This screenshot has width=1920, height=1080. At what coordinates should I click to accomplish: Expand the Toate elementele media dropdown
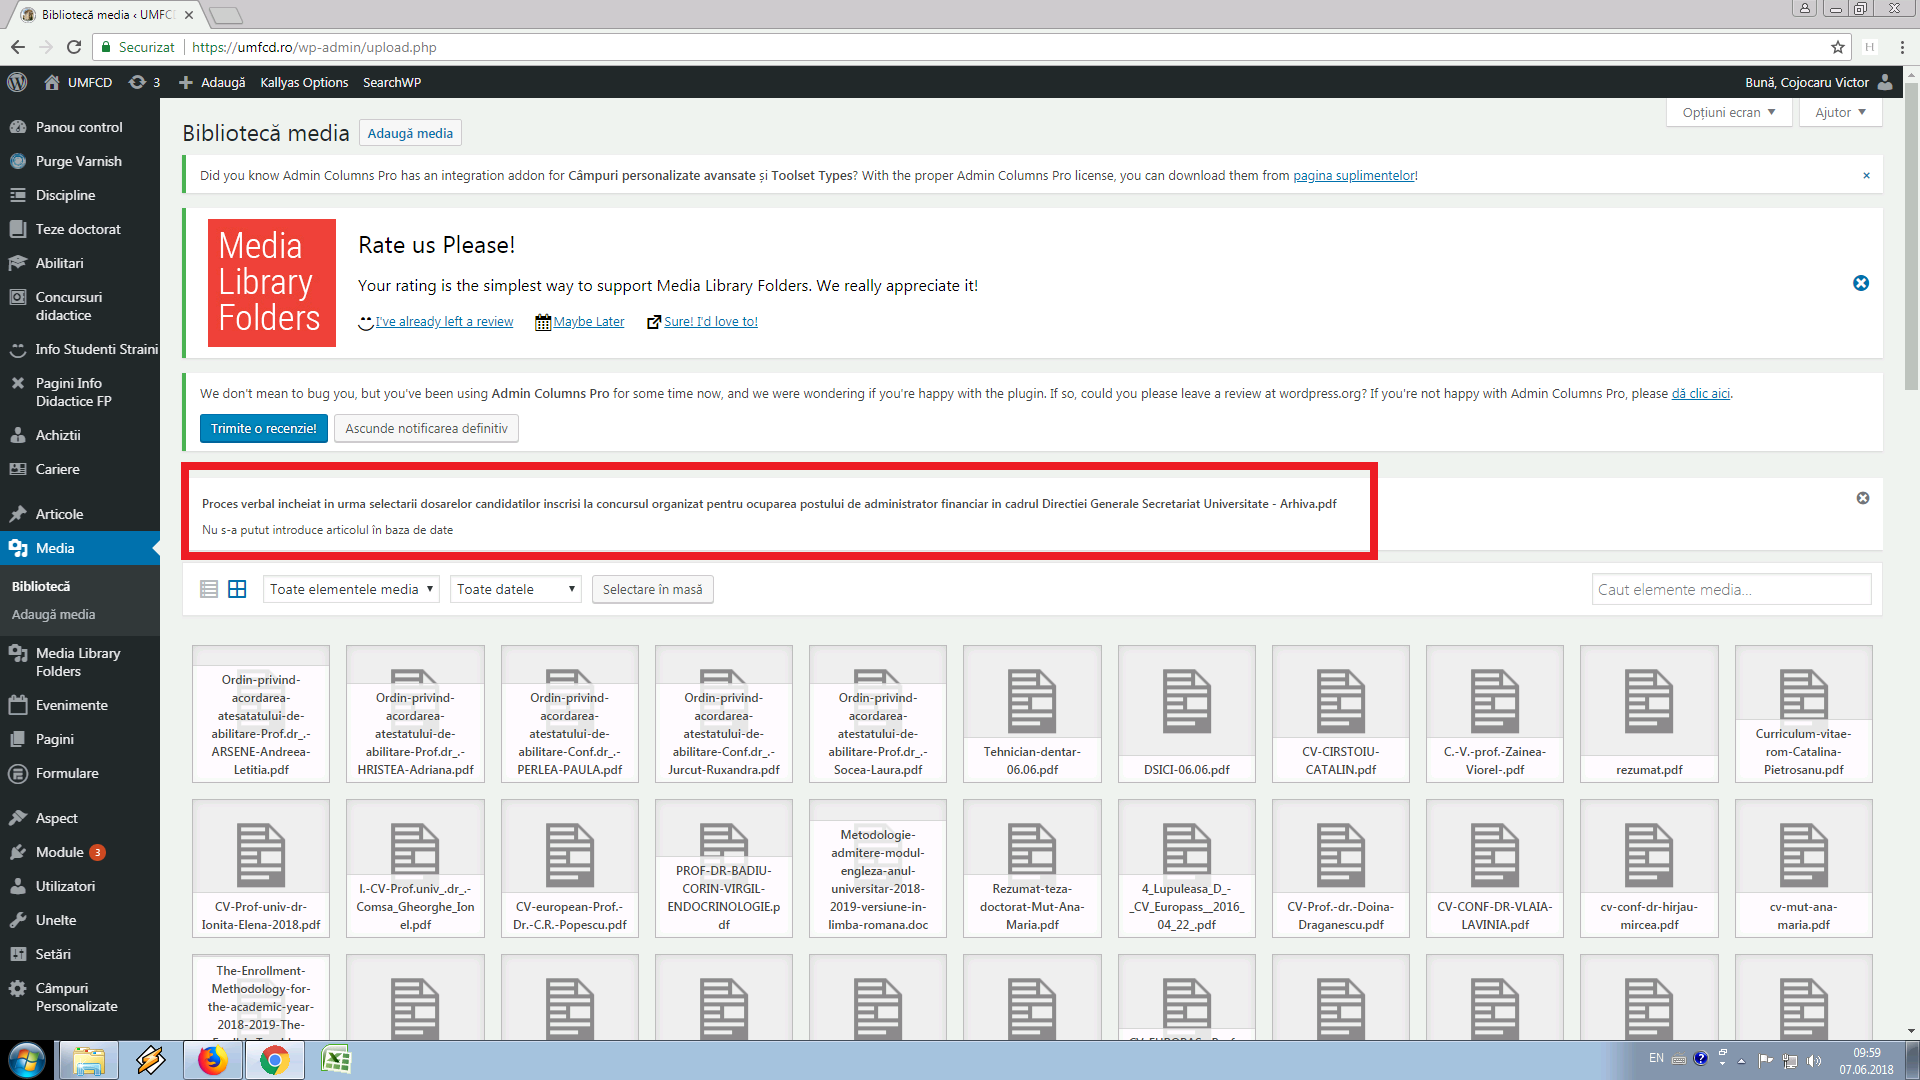(351, 589)
